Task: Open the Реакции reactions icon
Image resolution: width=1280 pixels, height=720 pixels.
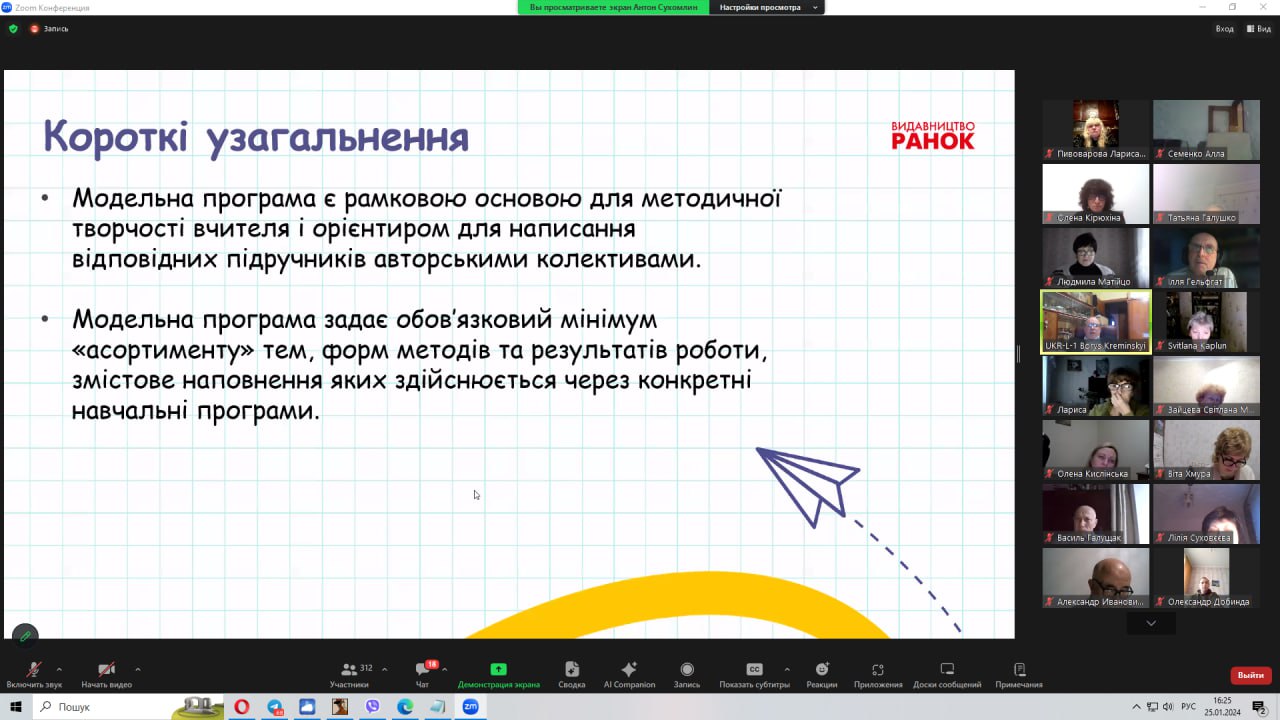Action: [x=821, y=670]
